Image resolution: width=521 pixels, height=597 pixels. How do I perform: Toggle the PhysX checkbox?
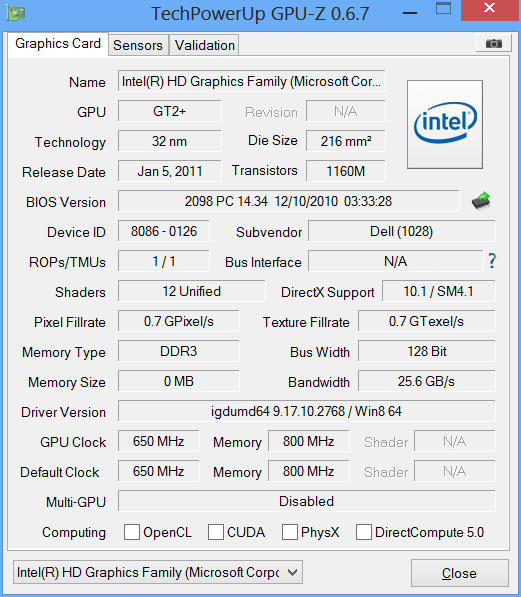click(x=289, y=532)
